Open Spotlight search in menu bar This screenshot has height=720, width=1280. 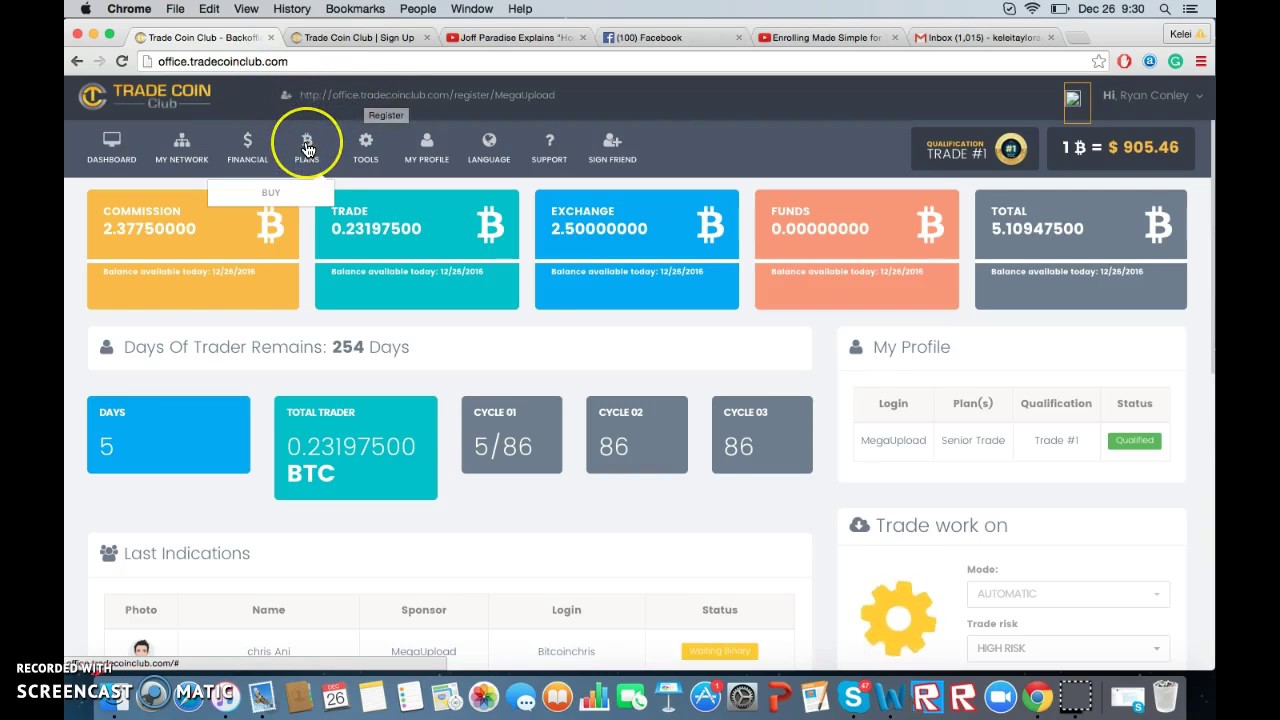[x=1165, y=9]
